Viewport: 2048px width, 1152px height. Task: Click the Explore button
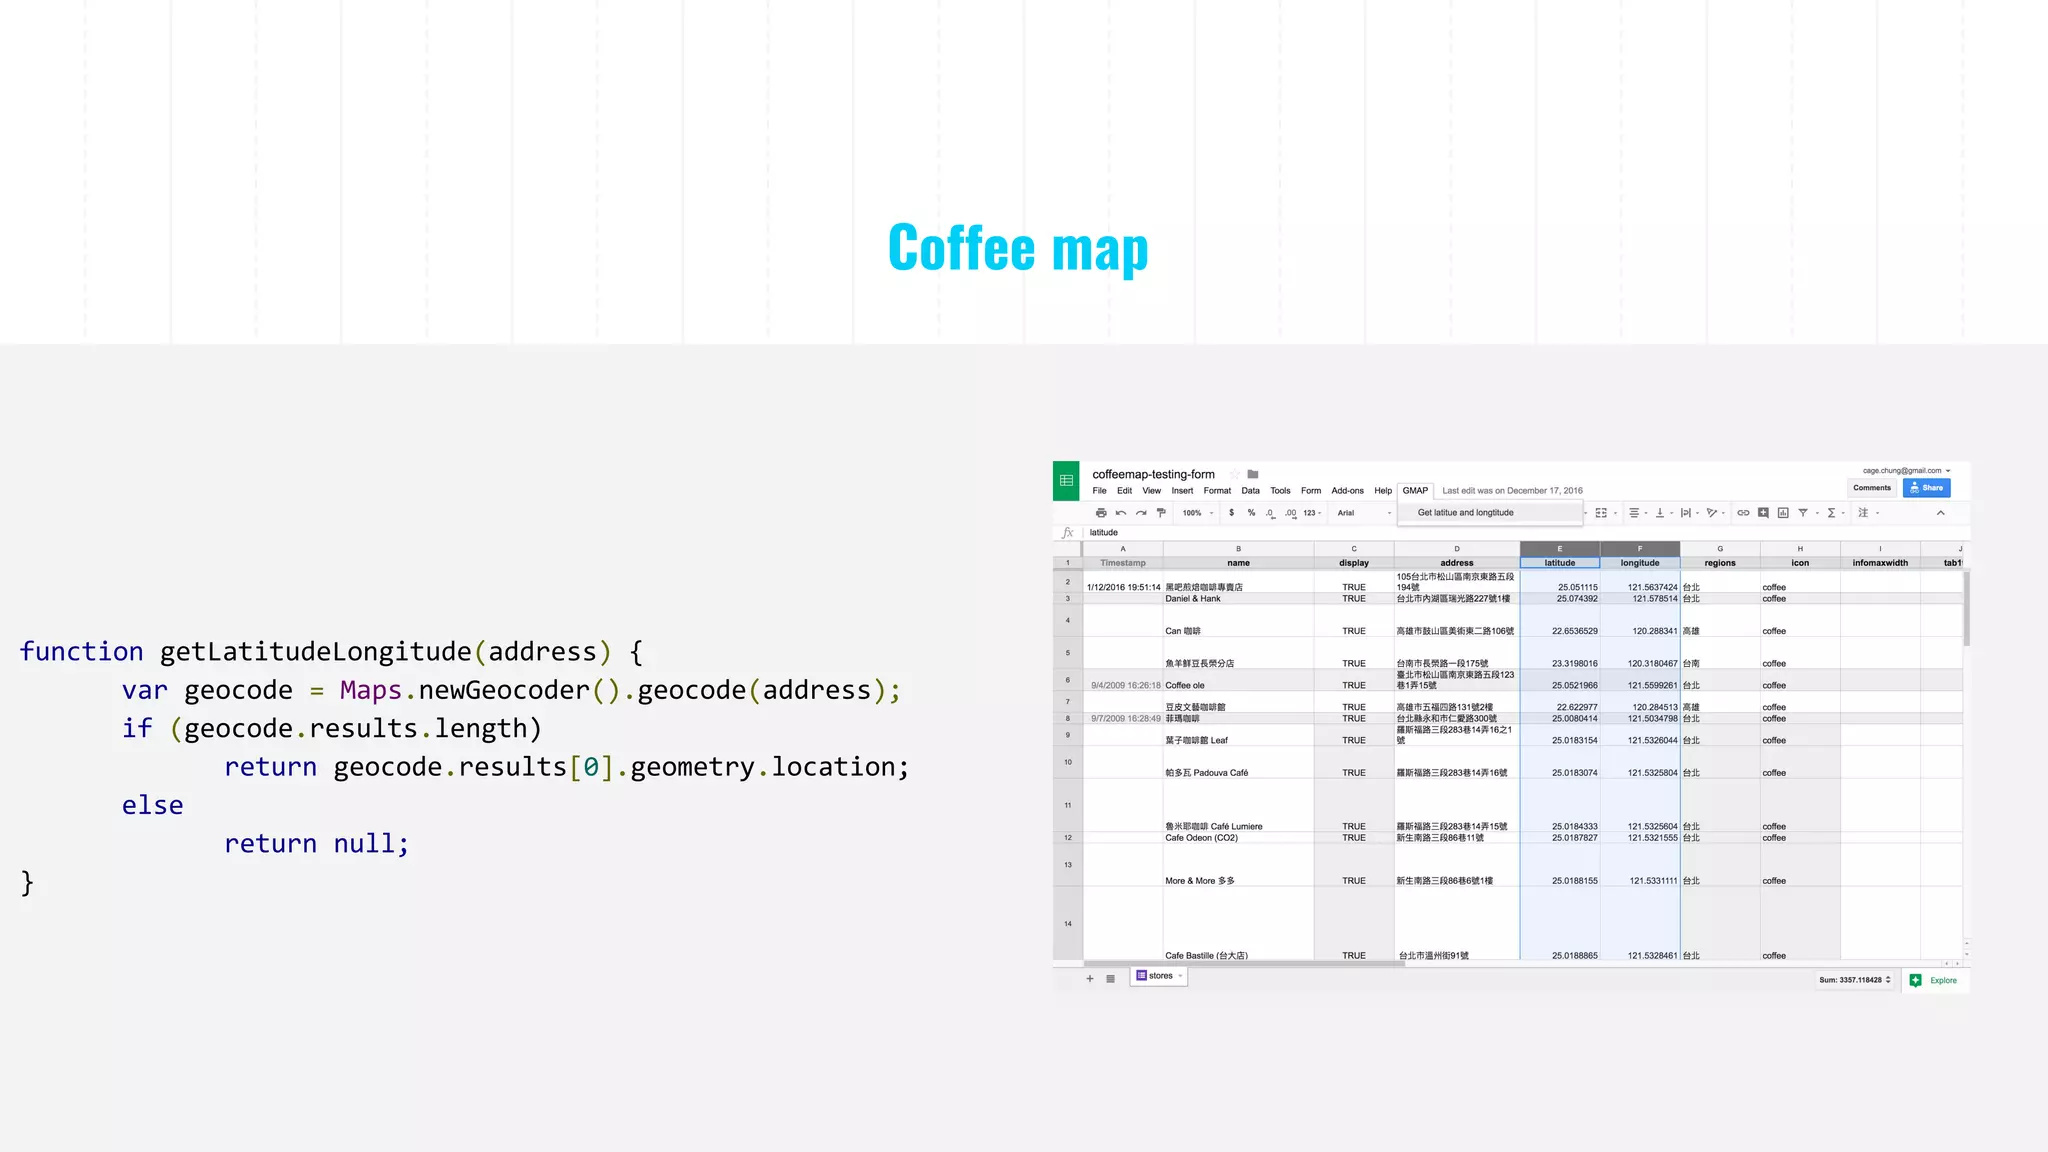(x=1934, y=981)
